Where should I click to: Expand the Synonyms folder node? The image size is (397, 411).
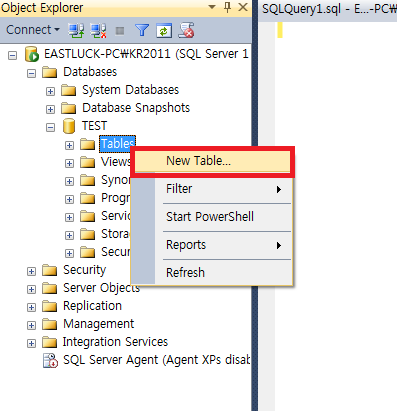click(x=69, y=181)
